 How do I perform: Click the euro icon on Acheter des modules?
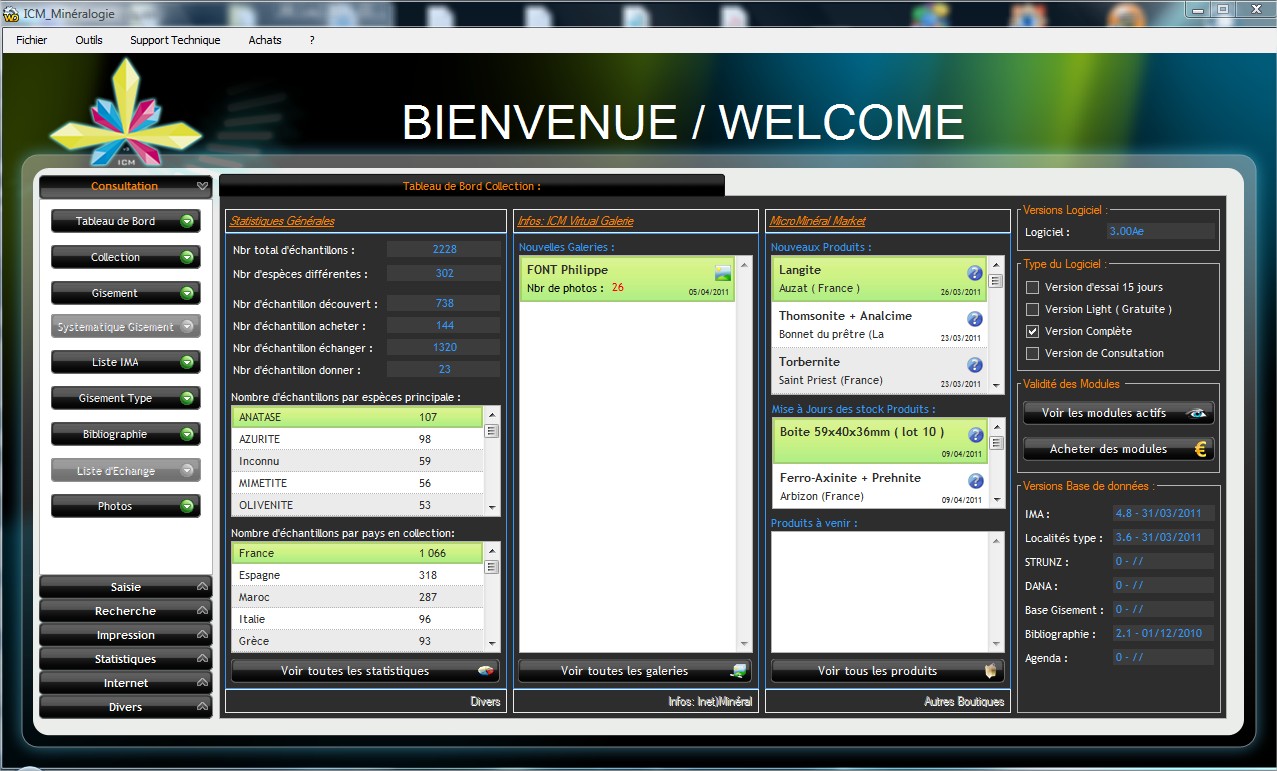(x=1201, y=449)
